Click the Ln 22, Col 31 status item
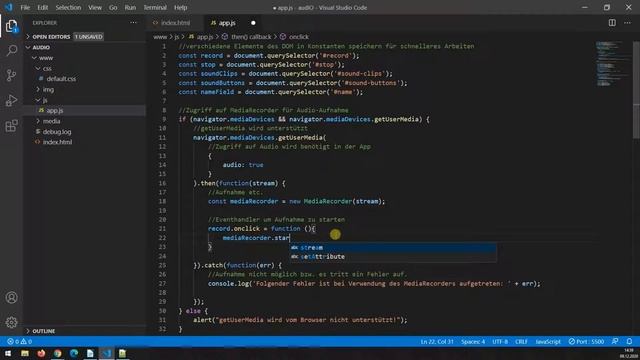Viewport: 640px width, 360px height. [x=437, y=342]
